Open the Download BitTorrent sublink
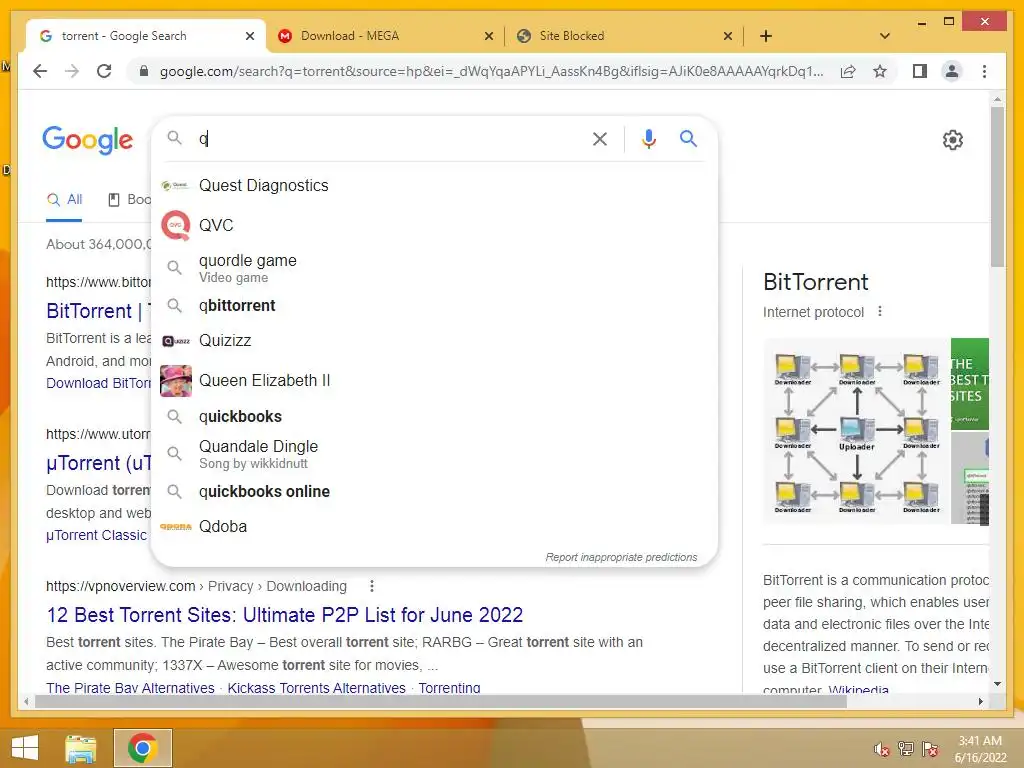This screenshot has height=768, width=1024. pos(98,383)
